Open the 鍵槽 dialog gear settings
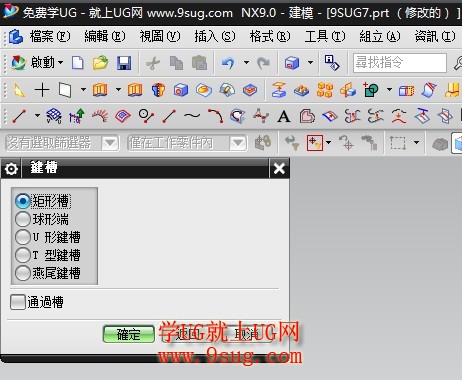 point(11,169)
